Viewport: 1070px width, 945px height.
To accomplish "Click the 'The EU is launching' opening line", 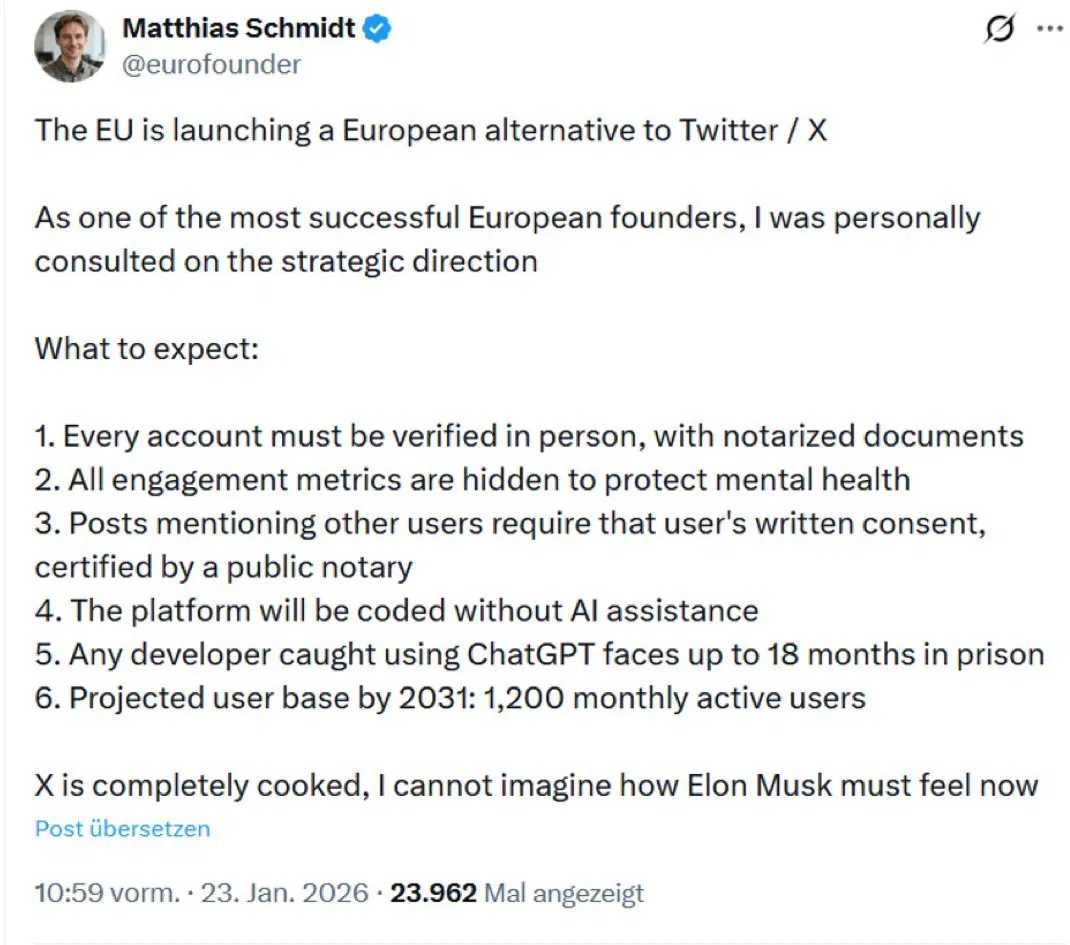I will click(431, 131).
